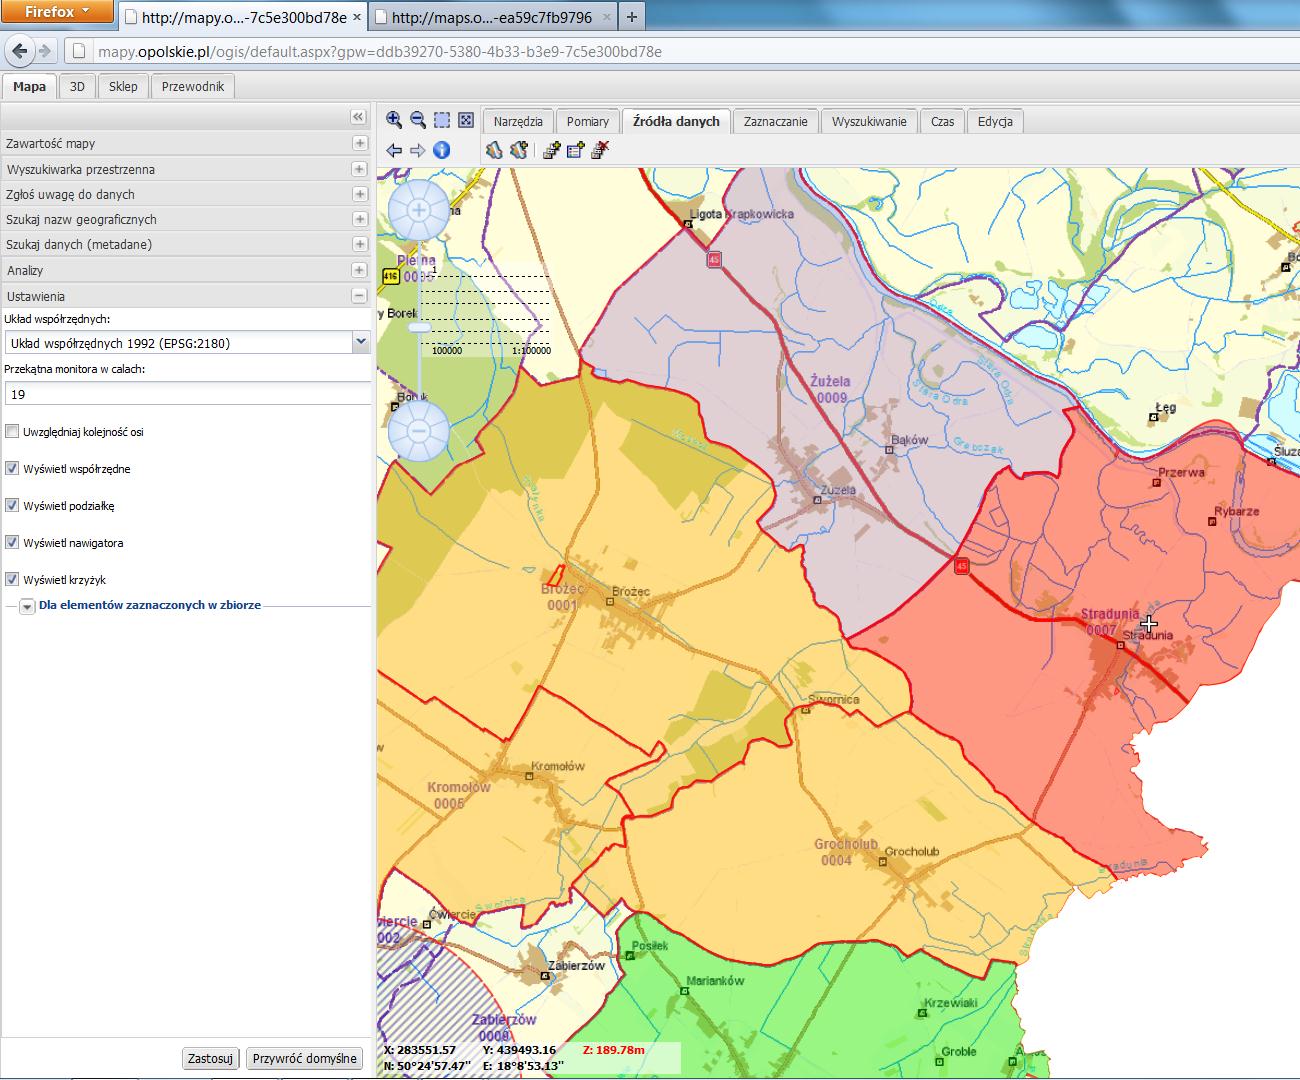Click the add table list source icon
Screen dimensions: 1300x1080
tap(575, 150)
